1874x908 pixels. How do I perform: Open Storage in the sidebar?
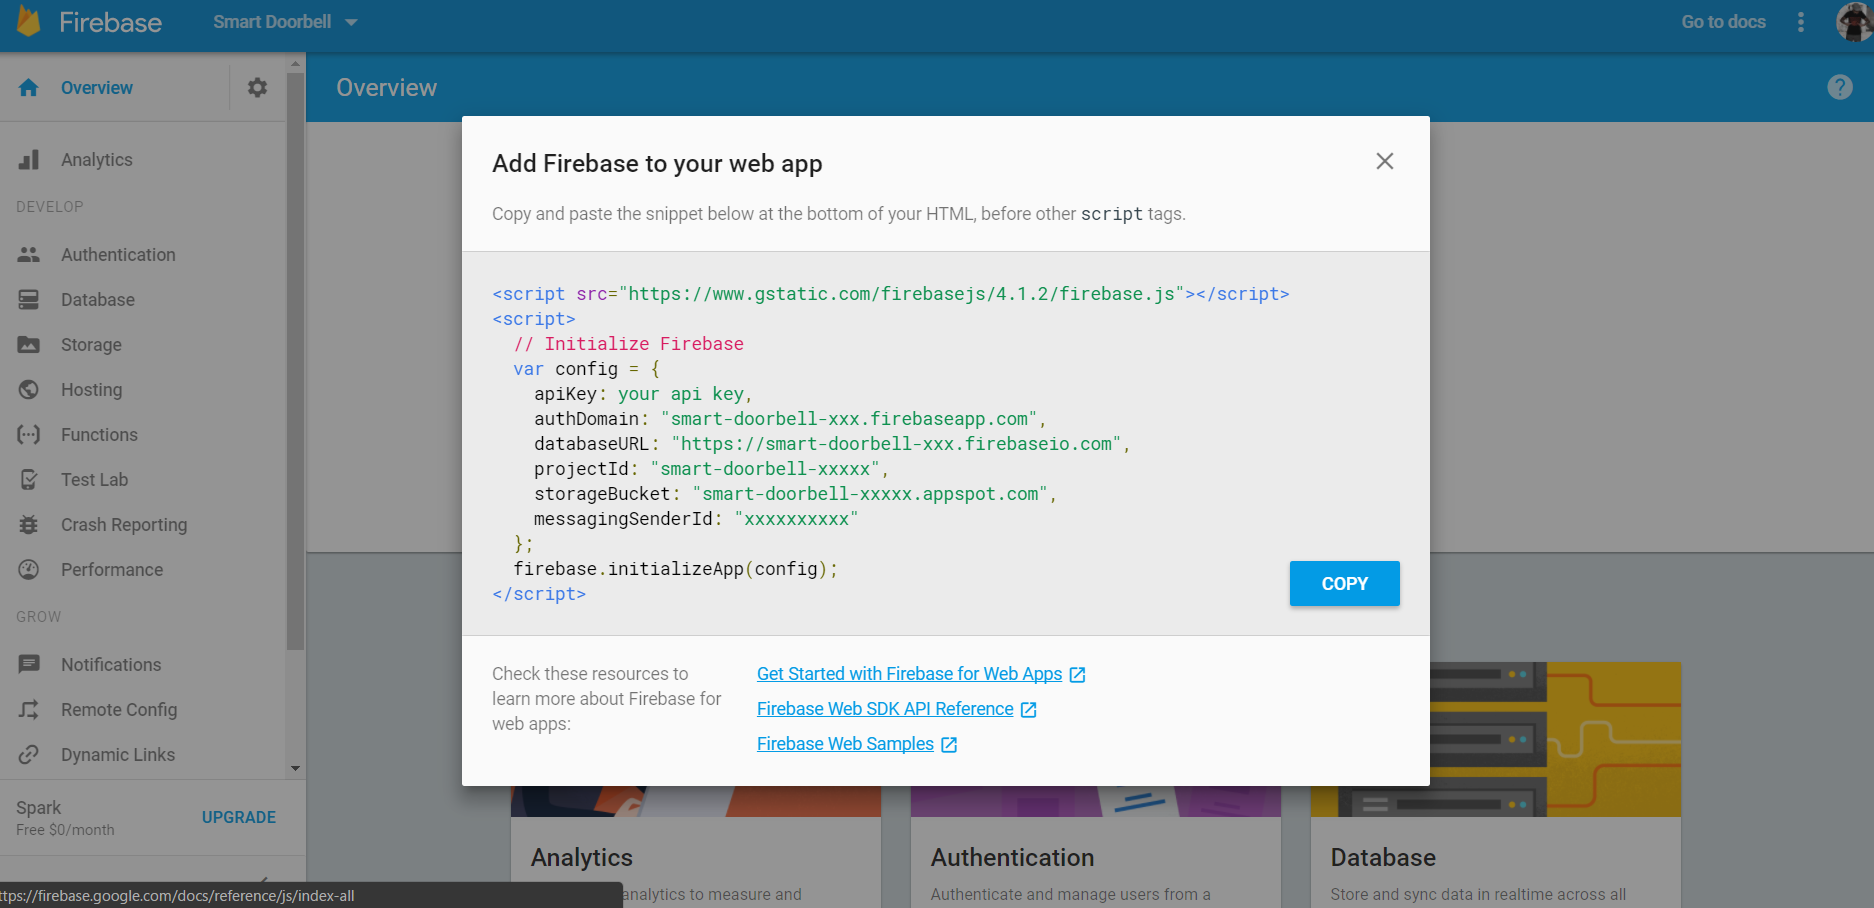[91, 345]
